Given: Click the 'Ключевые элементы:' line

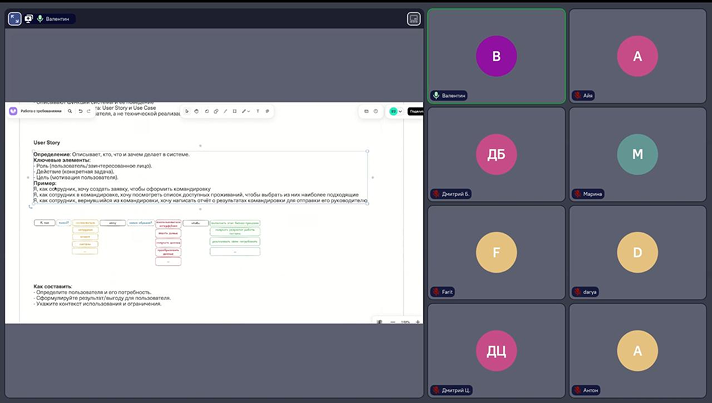Looking at the screenshot, I should [62, 160].
